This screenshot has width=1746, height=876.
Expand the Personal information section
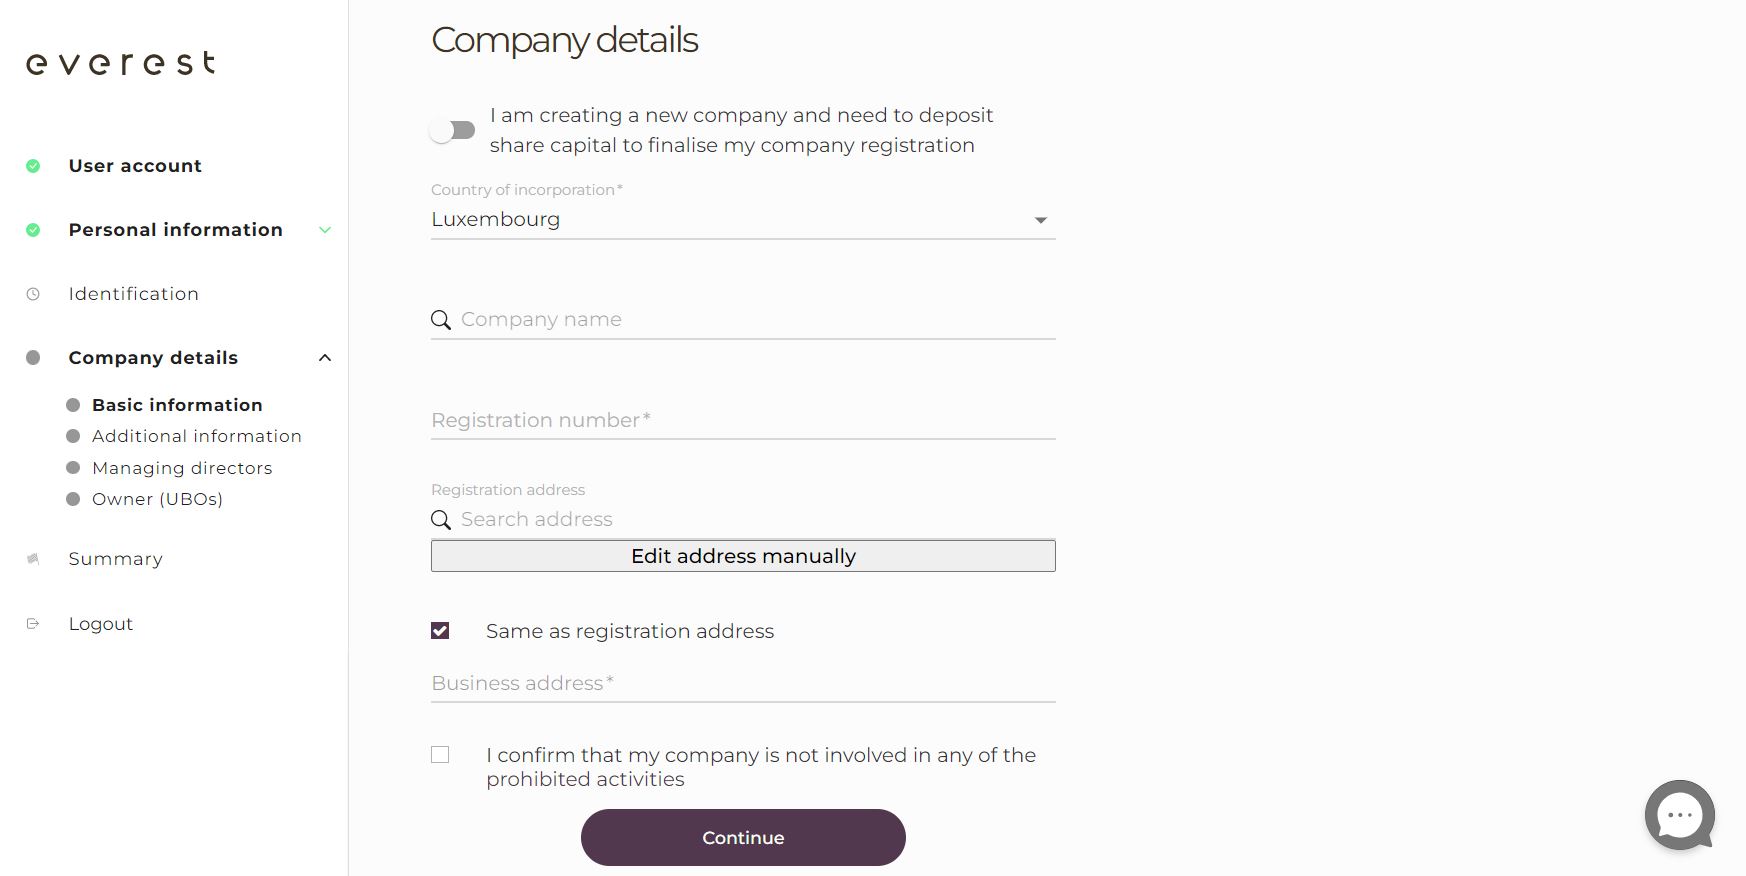coord(324,230)
